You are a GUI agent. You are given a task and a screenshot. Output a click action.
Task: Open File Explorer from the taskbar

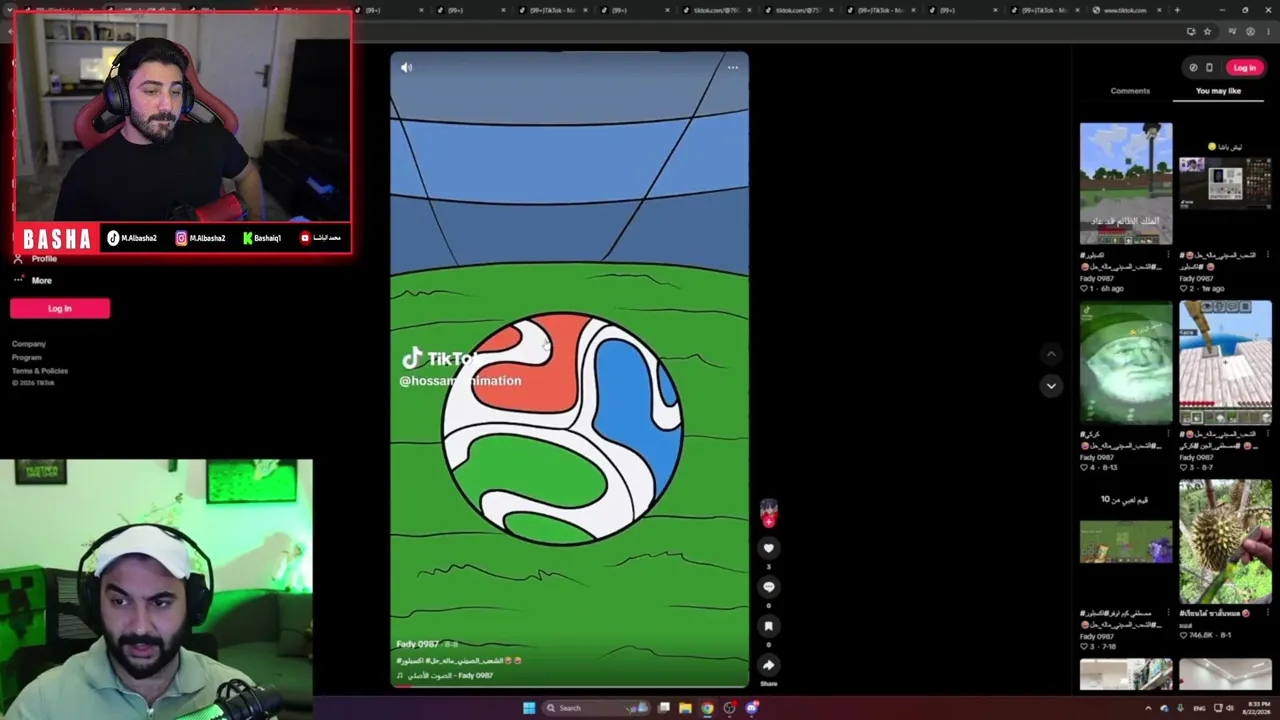tap(685, 708)
